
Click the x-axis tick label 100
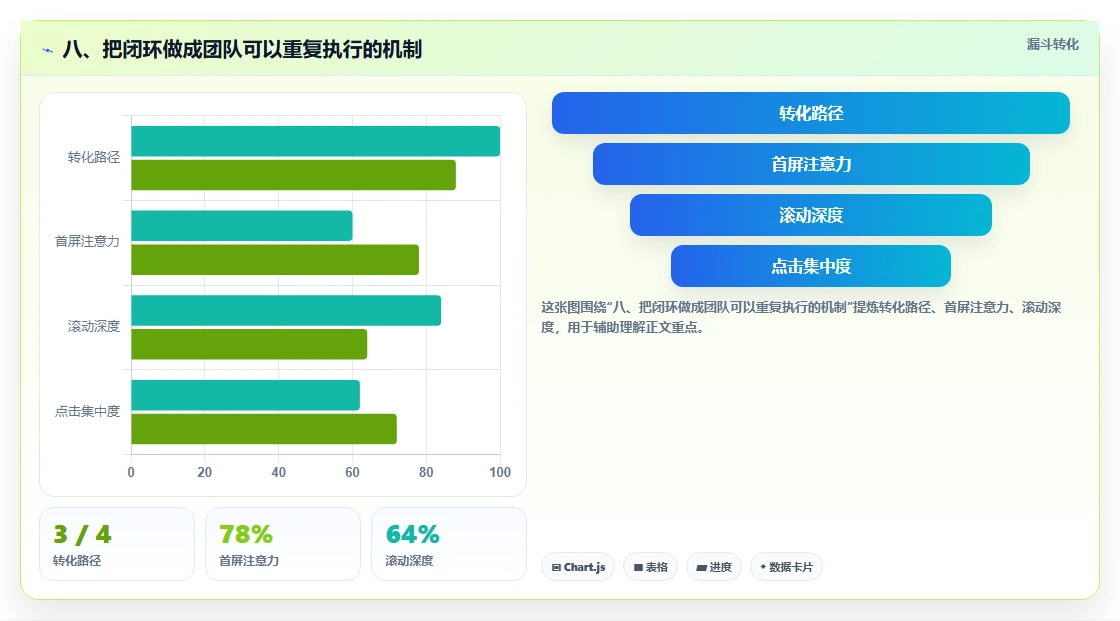tap(500, 472)
